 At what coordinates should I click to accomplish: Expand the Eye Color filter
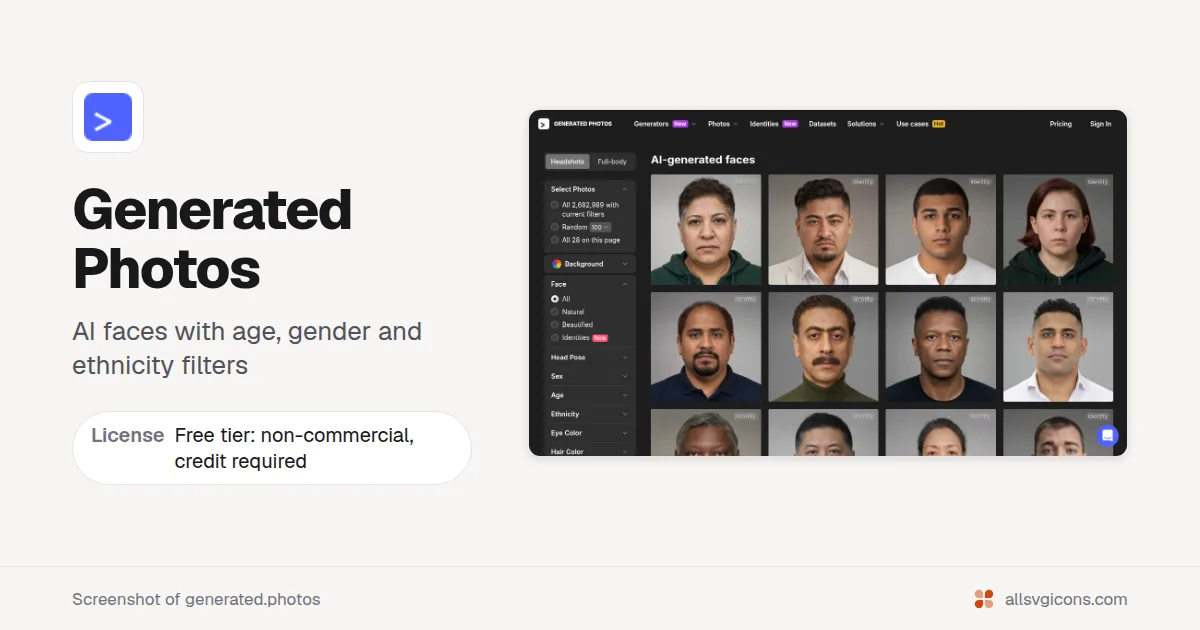click(x=590, y=433)
